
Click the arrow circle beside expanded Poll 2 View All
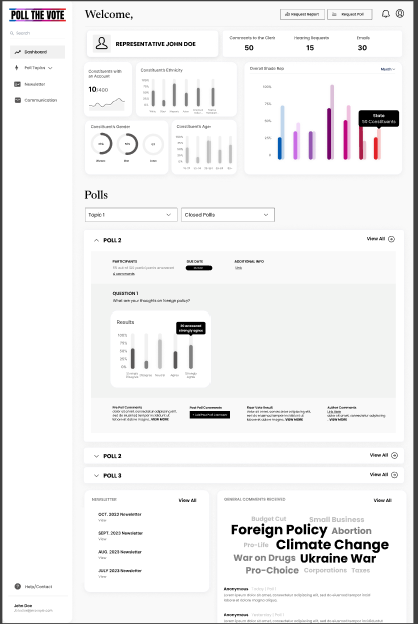(391, 239)
